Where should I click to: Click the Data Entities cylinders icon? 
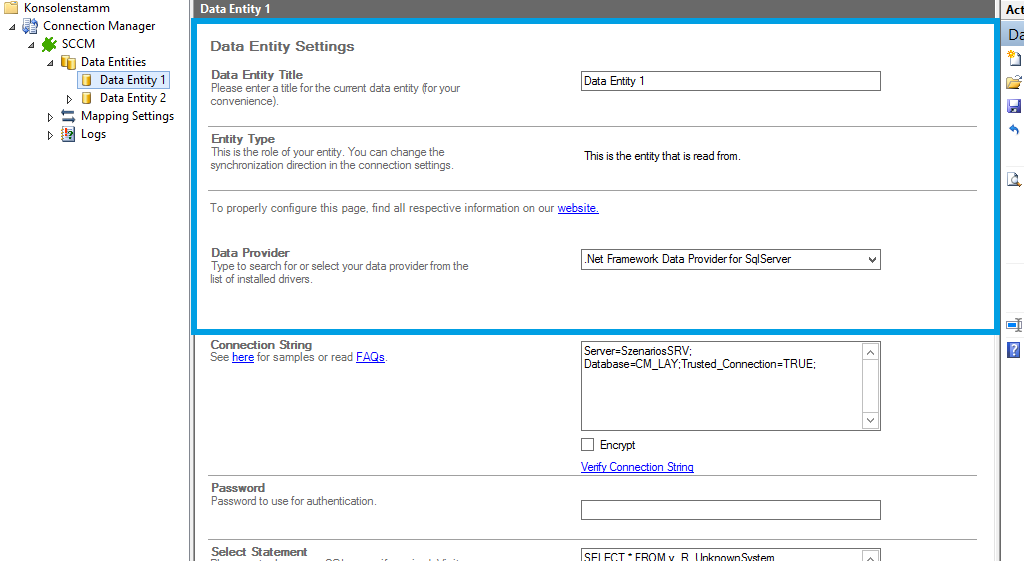tap(68, 62)
